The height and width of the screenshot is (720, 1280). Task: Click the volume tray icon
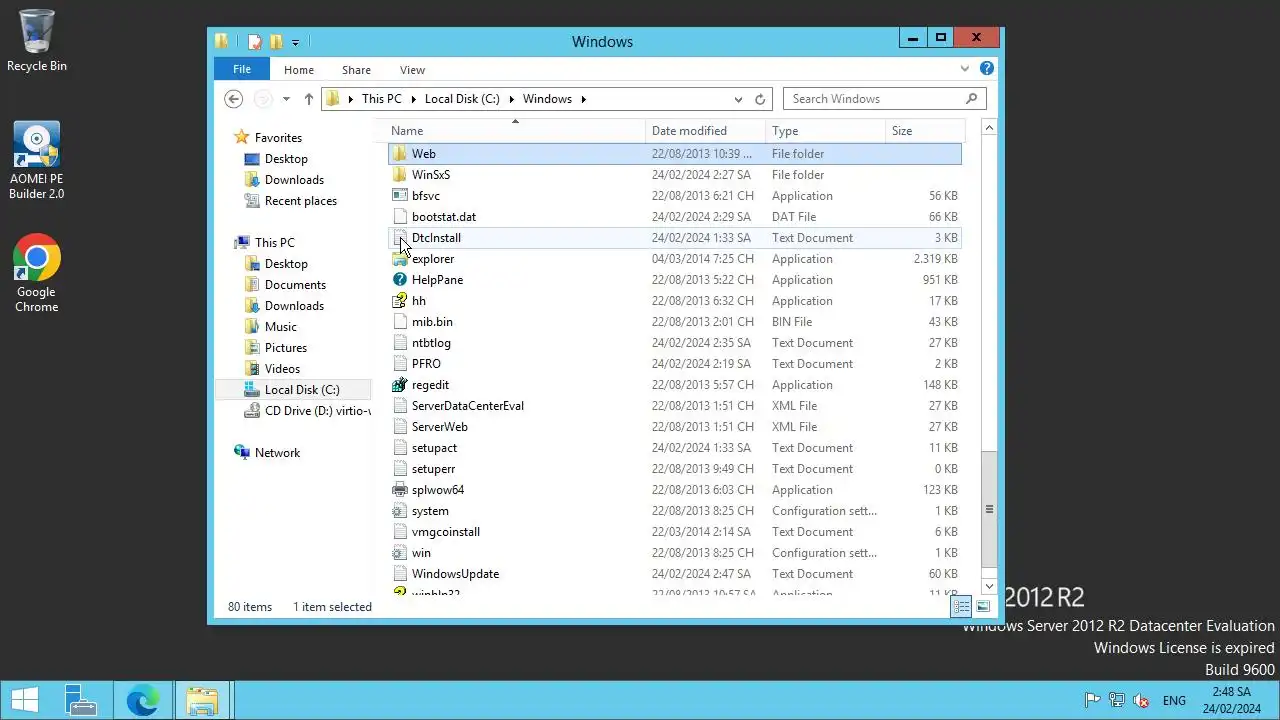(x=1141, y=701)
